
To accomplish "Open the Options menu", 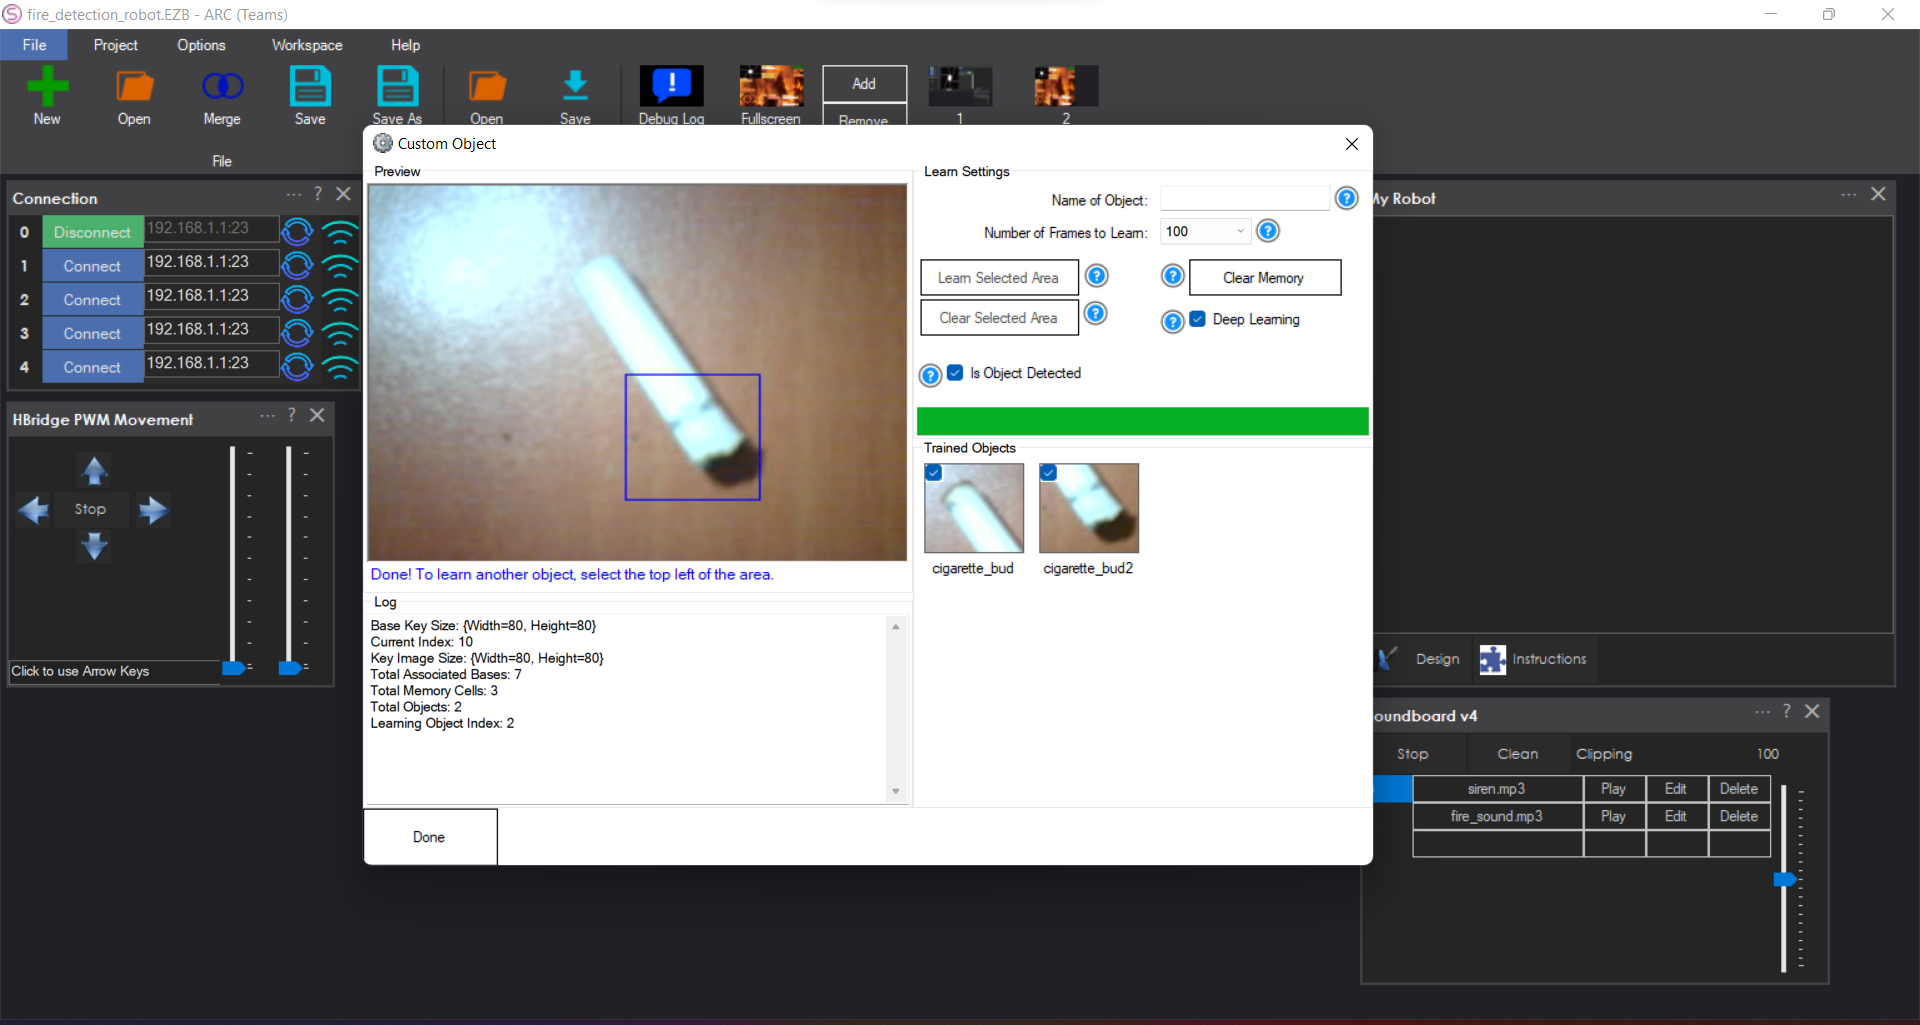I will click(200, 44).
